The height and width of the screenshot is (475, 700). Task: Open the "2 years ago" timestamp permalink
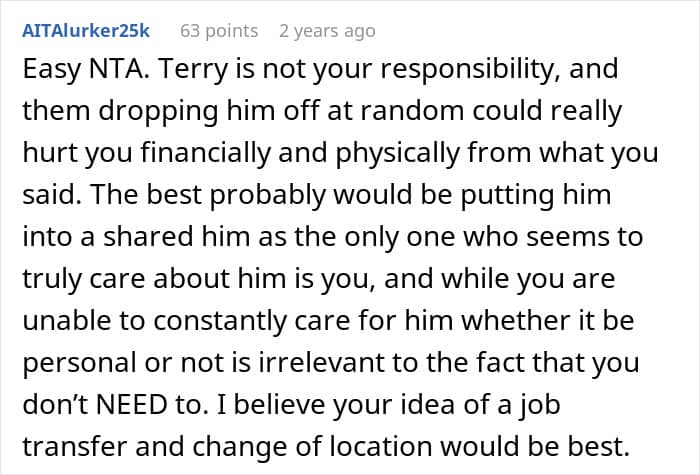(327, 31)
